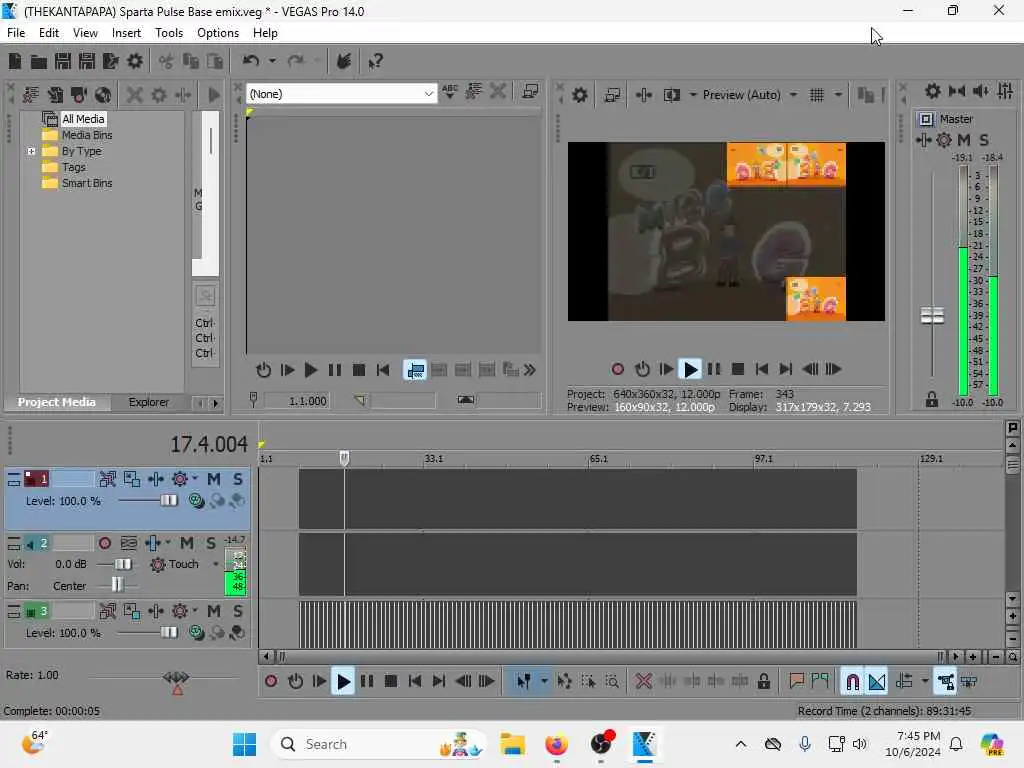Click the Save project icon
Screen dimensions: 1024x768
(x=63, y=61)
